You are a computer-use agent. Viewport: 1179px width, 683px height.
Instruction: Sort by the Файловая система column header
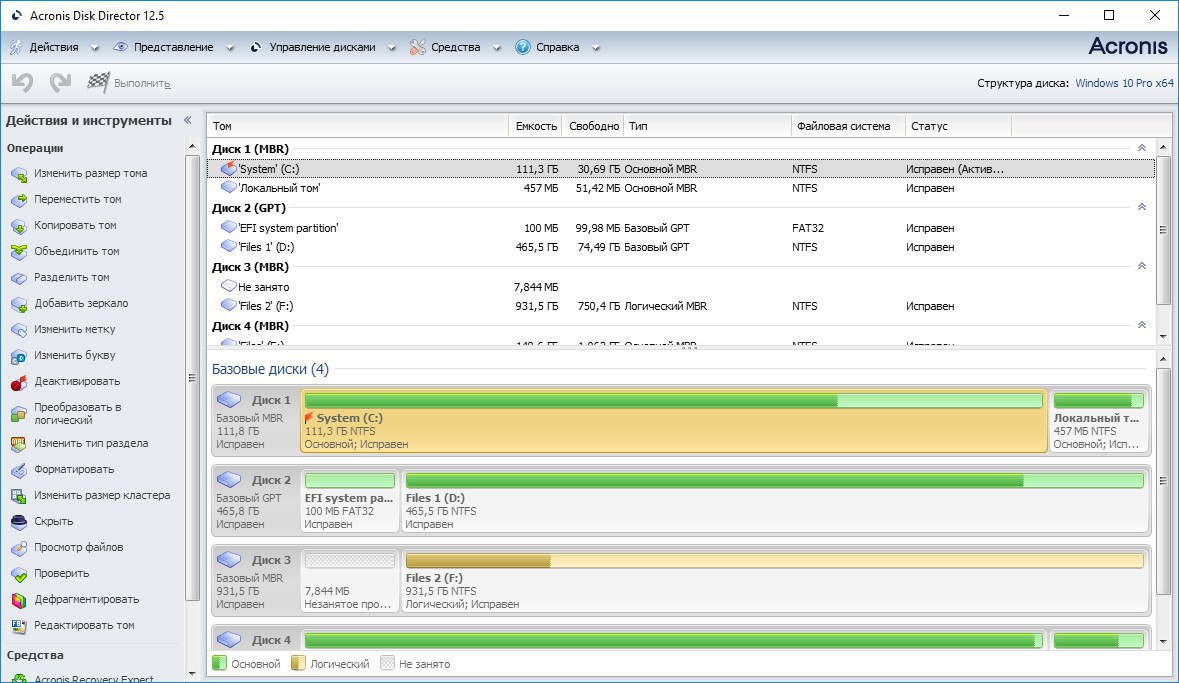coord(848,126)
